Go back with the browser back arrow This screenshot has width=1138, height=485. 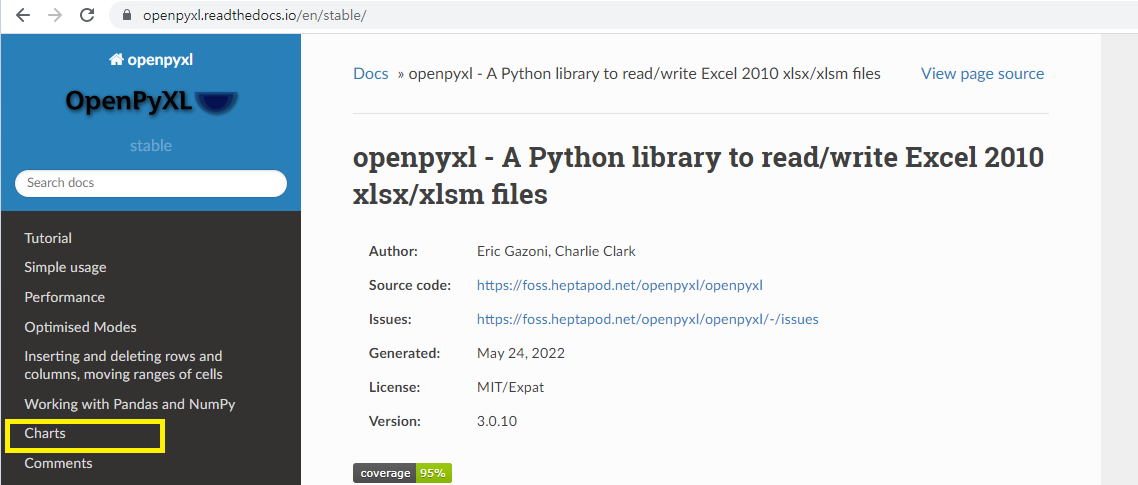coord(22,15)
